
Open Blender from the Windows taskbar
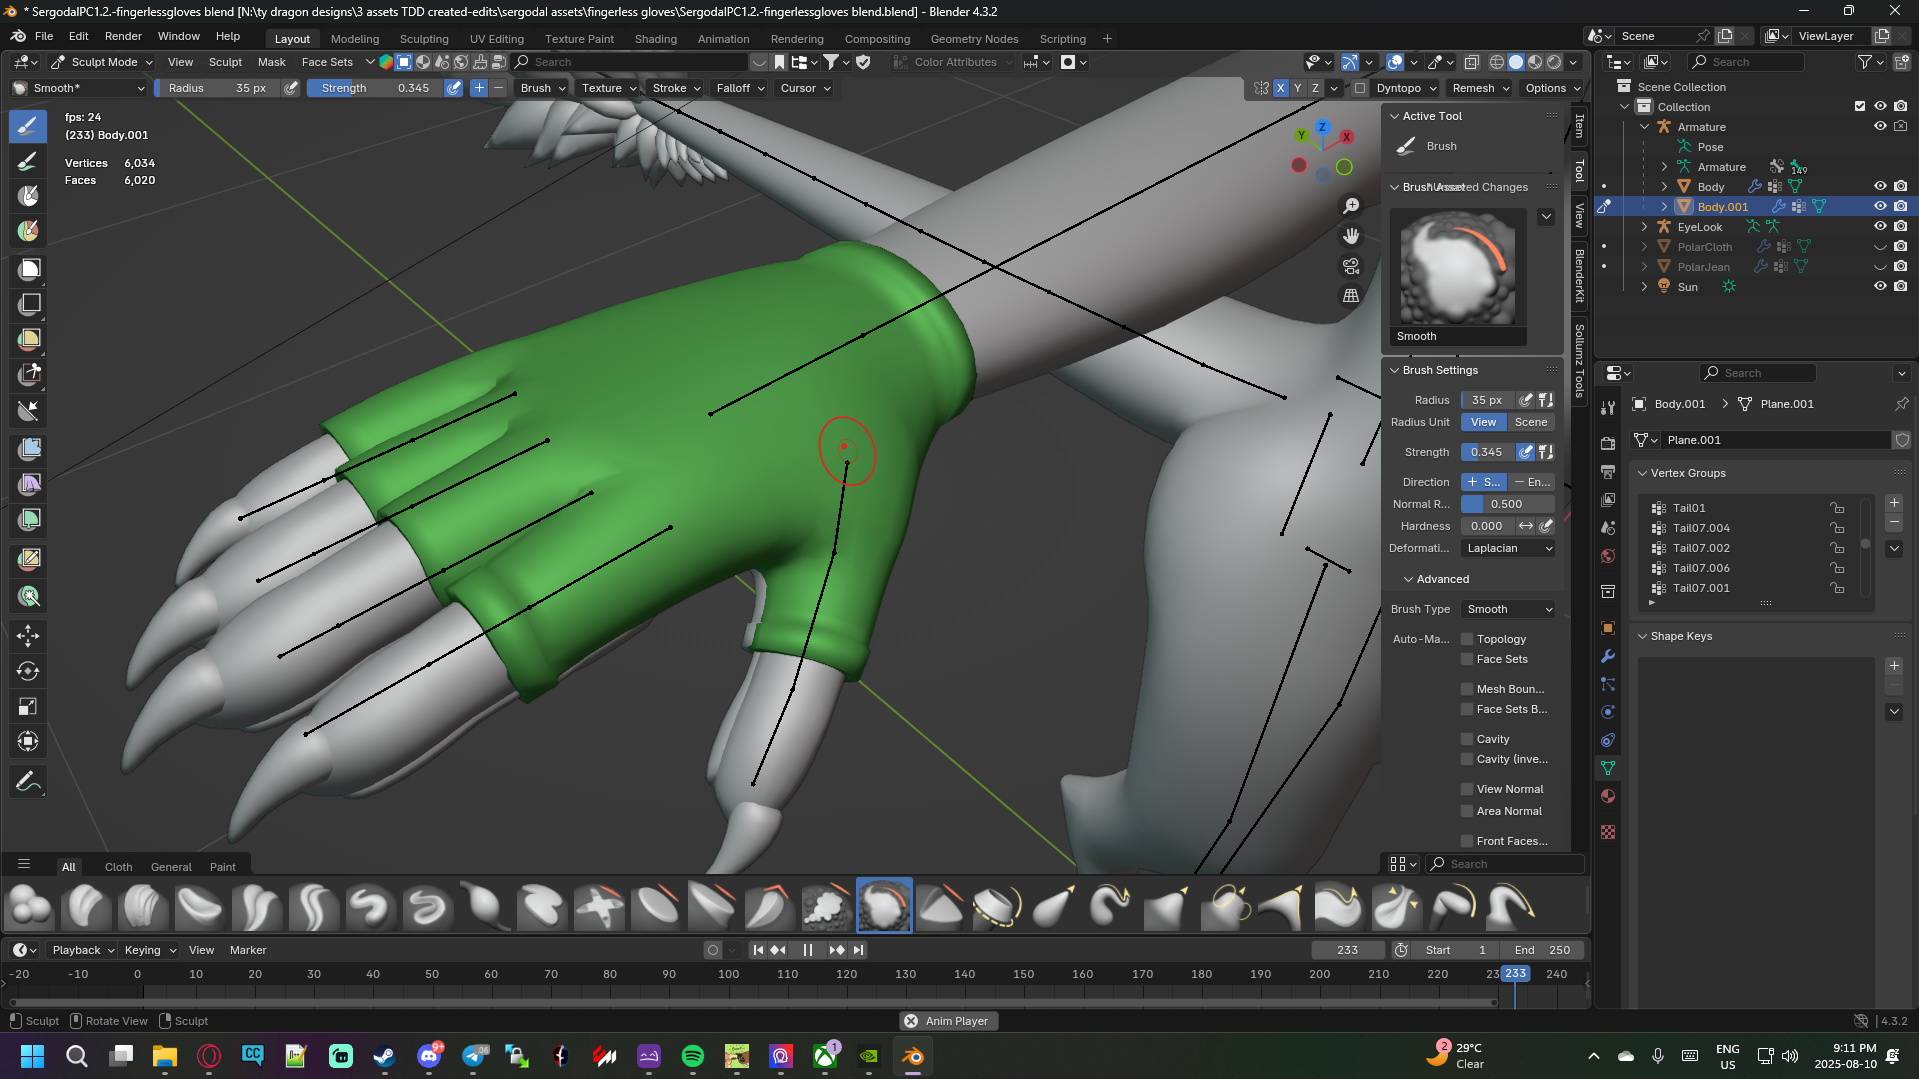click(913, 1056)
